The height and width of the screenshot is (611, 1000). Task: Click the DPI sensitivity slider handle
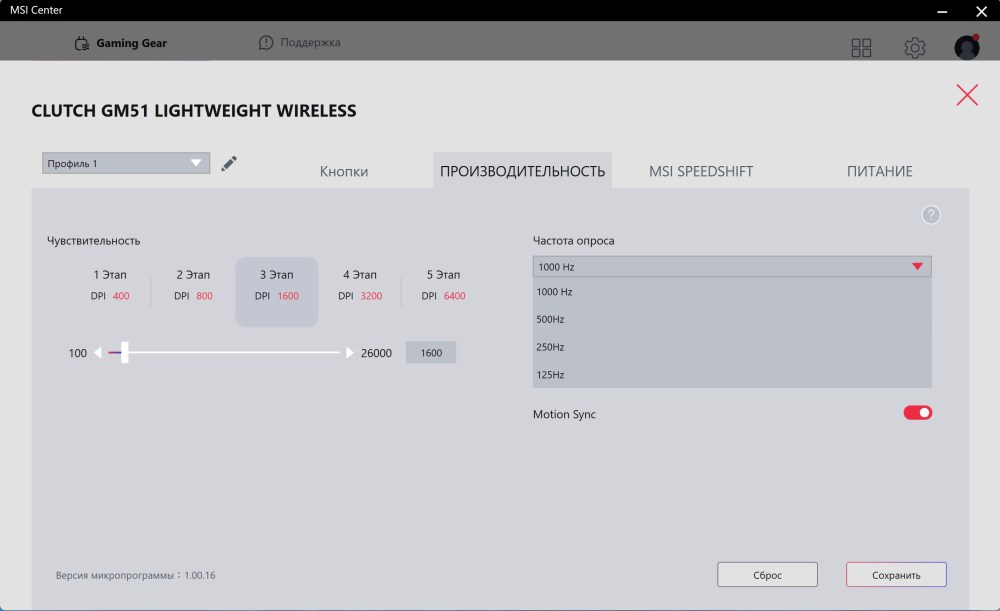click(x=125, y=353)
